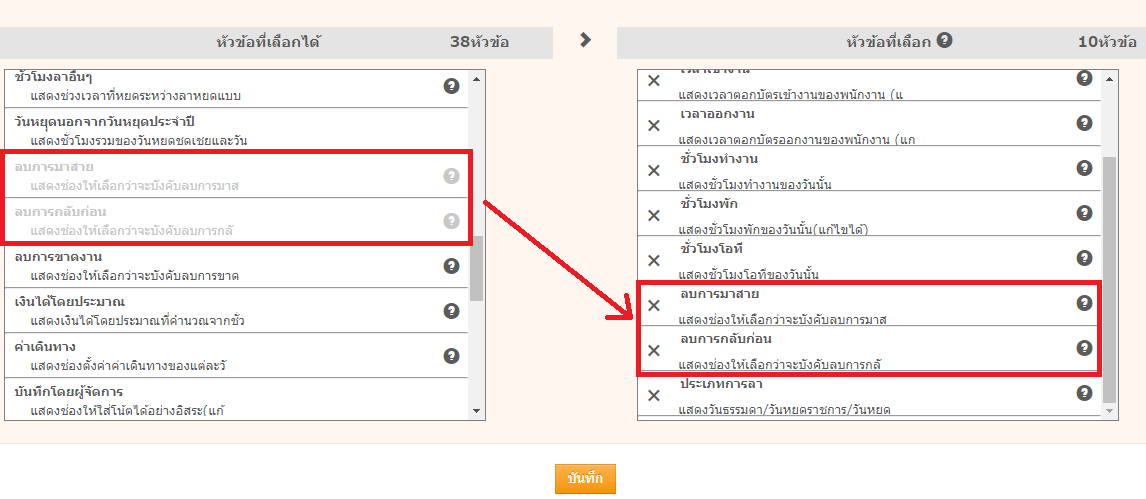Click help icon beside หัวข้อที่เลือก header
This screenshot has height=499, width=1146.
click(944, 41)
